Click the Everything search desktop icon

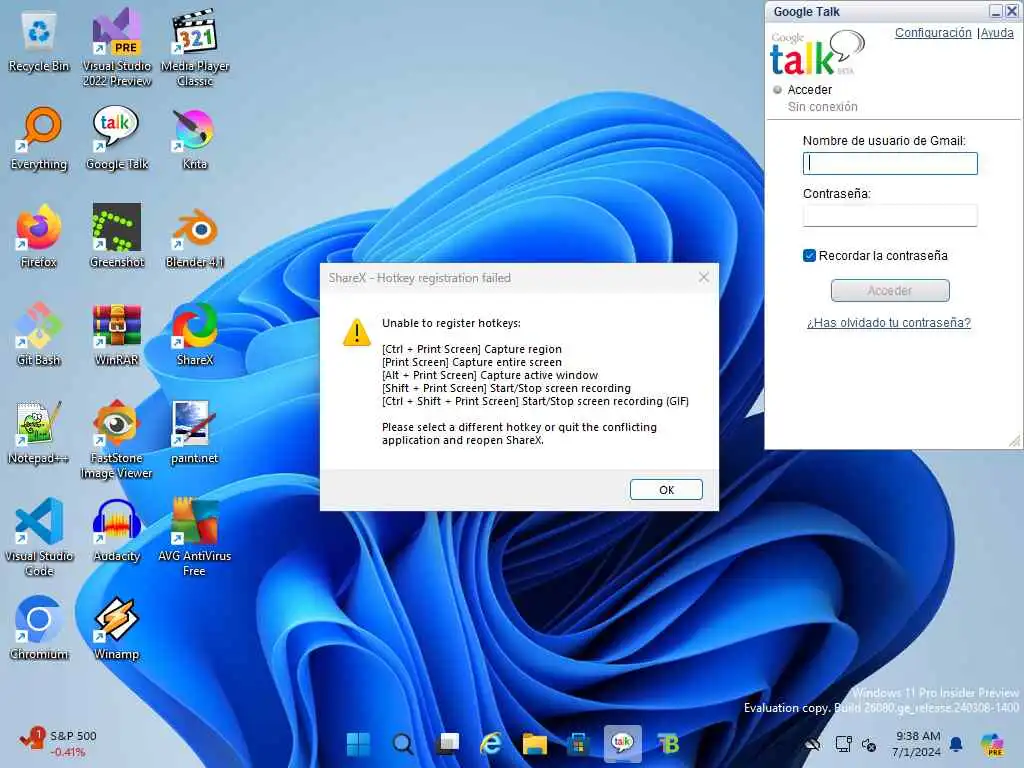pyautogui.click(x=39, y=138)
